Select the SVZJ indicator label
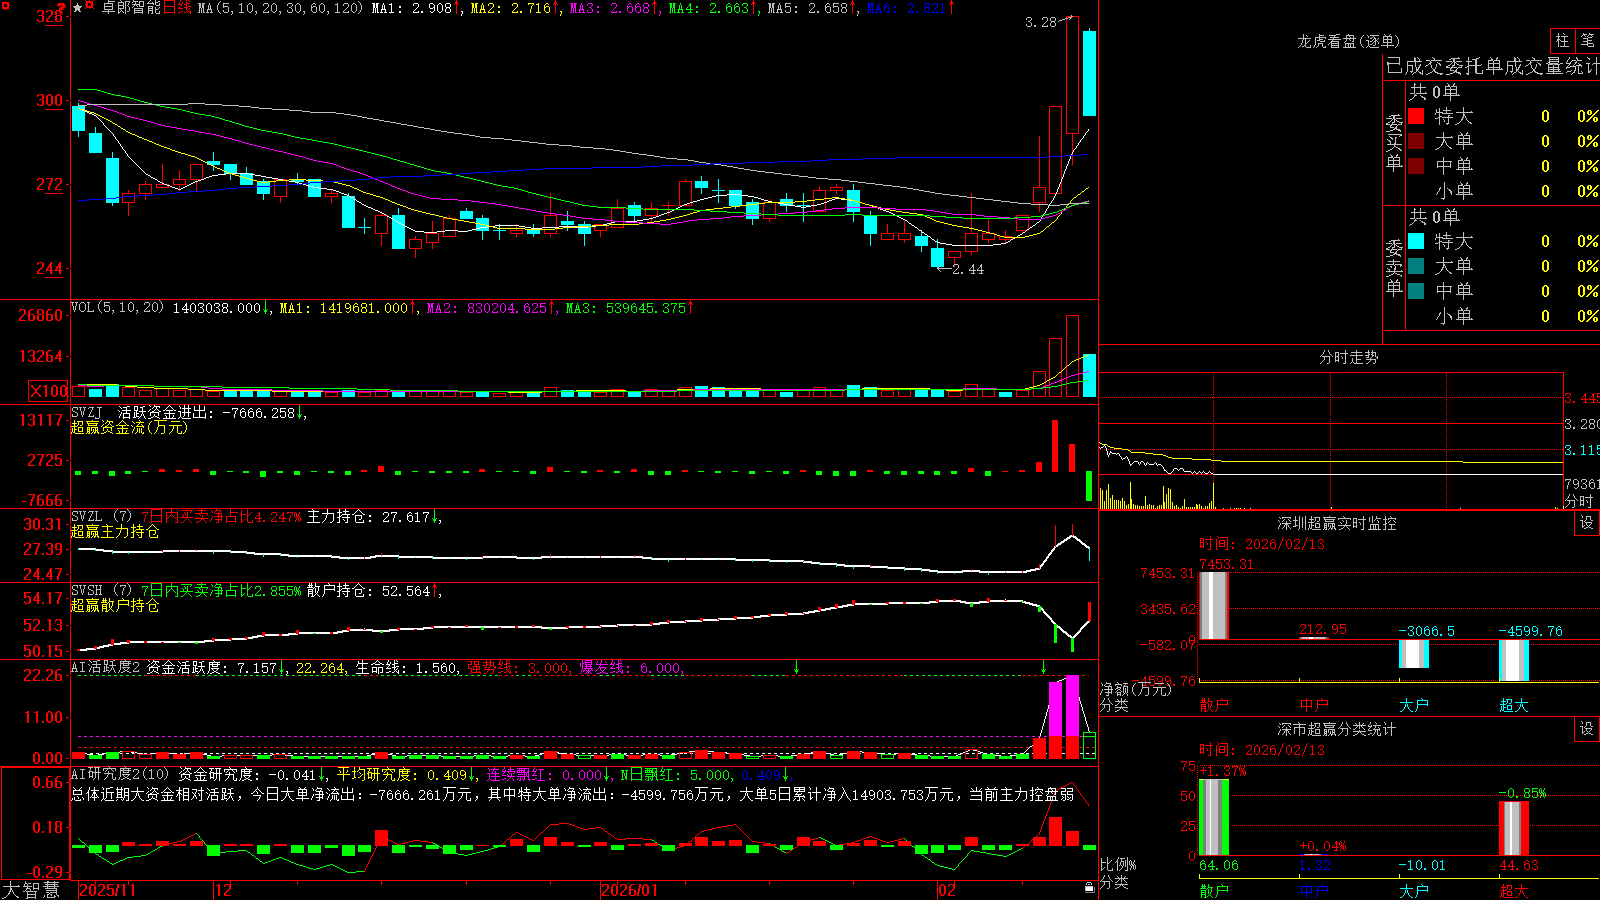 pyautogui.click(x=86, y=412)
